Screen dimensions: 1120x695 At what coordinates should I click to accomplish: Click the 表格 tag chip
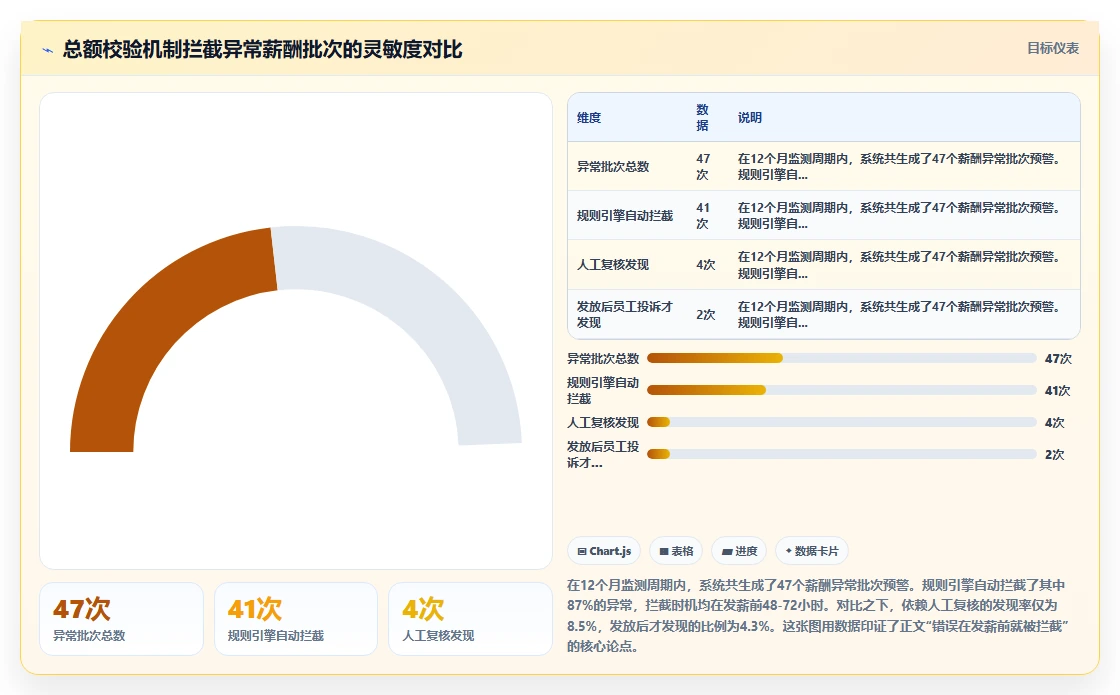click(676, 551)
